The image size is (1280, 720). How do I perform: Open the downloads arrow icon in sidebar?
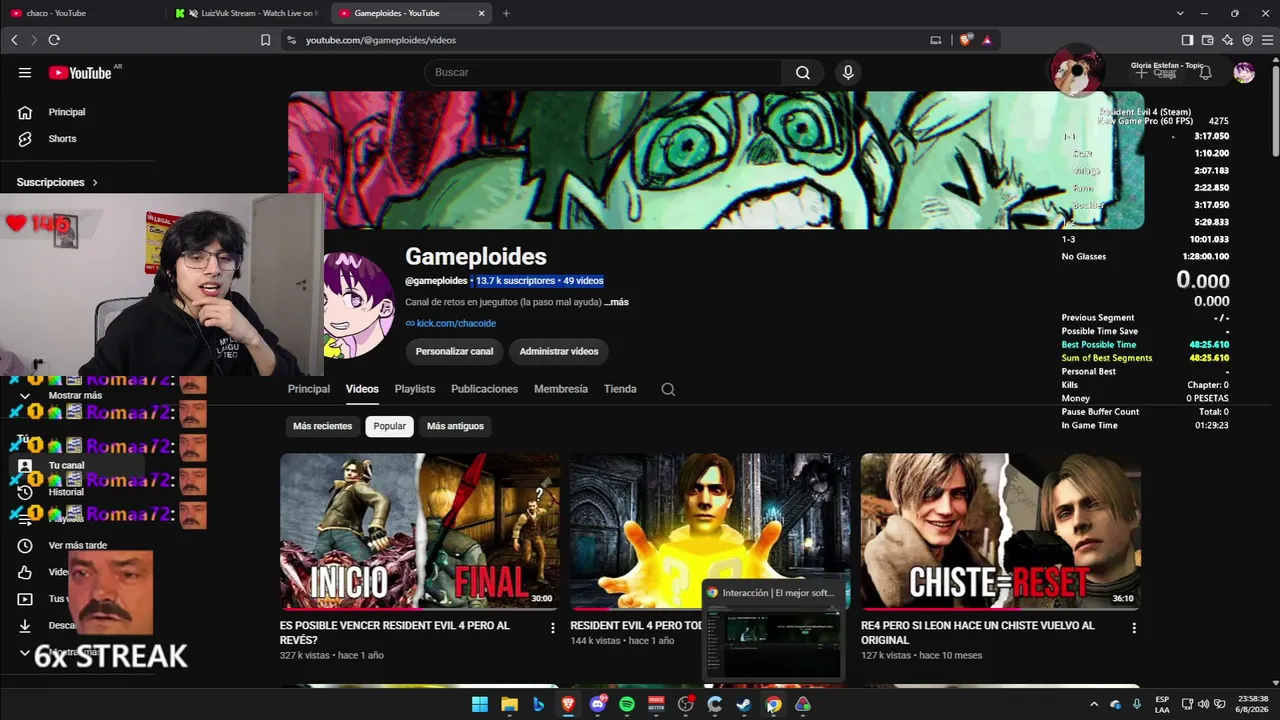pyautogui.click(x=25, y=626)
